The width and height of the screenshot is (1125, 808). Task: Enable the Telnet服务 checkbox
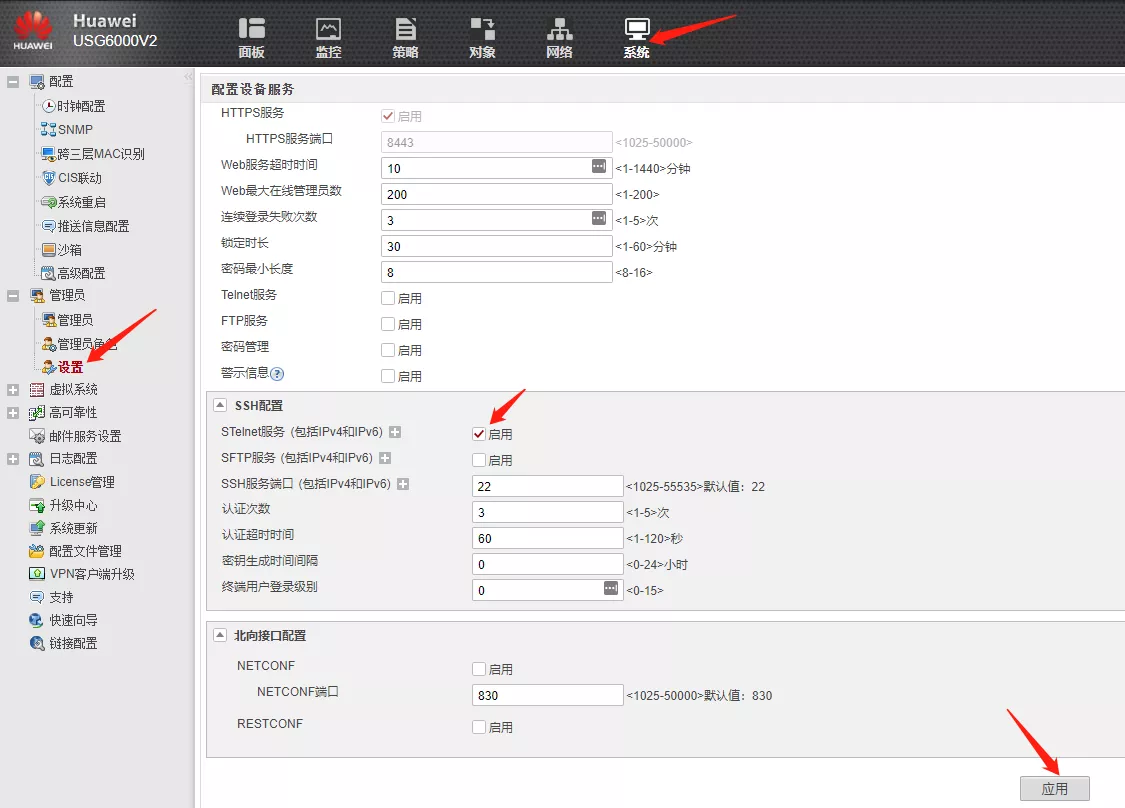coord(388,298)
